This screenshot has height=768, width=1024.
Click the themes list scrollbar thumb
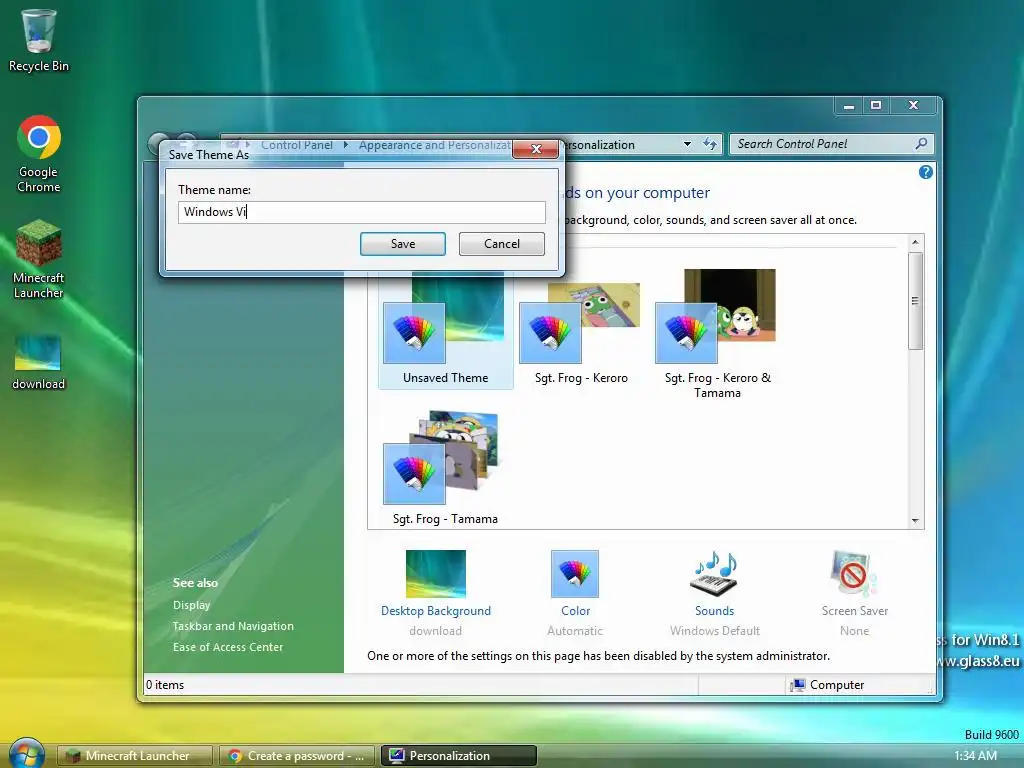point(915,301)
